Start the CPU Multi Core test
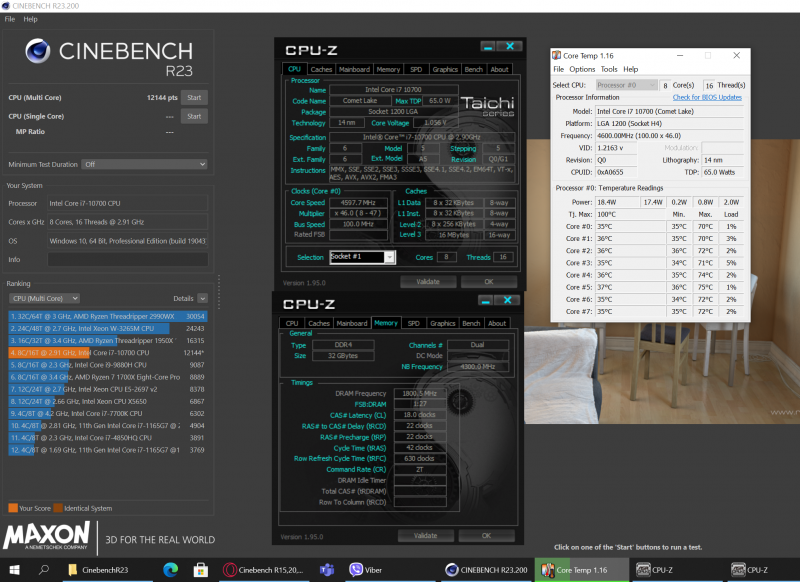 [x=194, y=97]
